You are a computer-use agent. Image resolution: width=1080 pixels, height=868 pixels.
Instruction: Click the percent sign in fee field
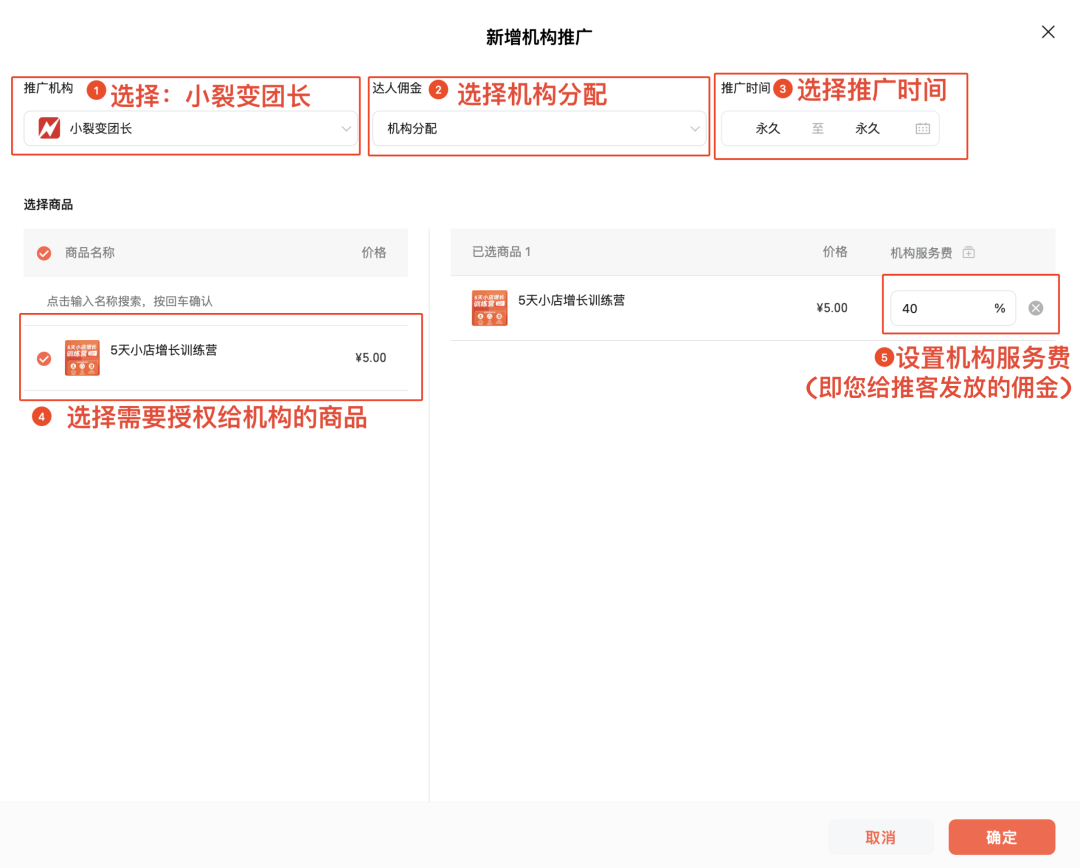pyautogui.click(x=999, y=308)
